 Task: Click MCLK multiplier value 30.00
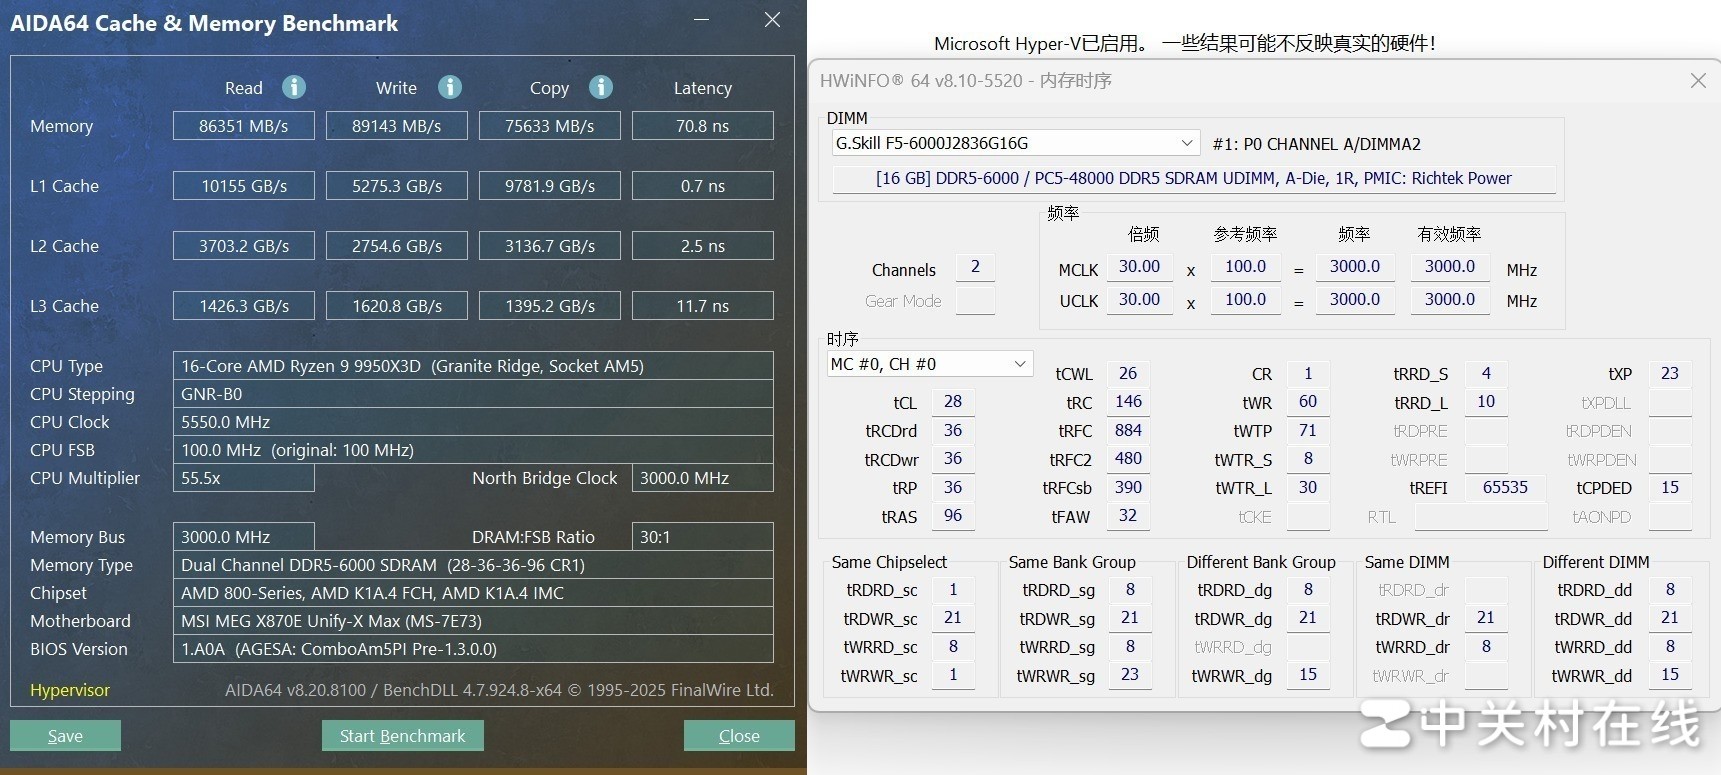1139,267
